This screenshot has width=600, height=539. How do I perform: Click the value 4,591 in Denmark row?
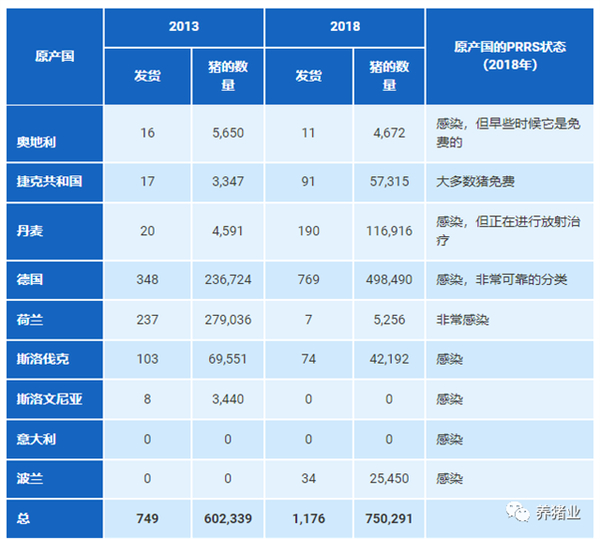(228, 231)
